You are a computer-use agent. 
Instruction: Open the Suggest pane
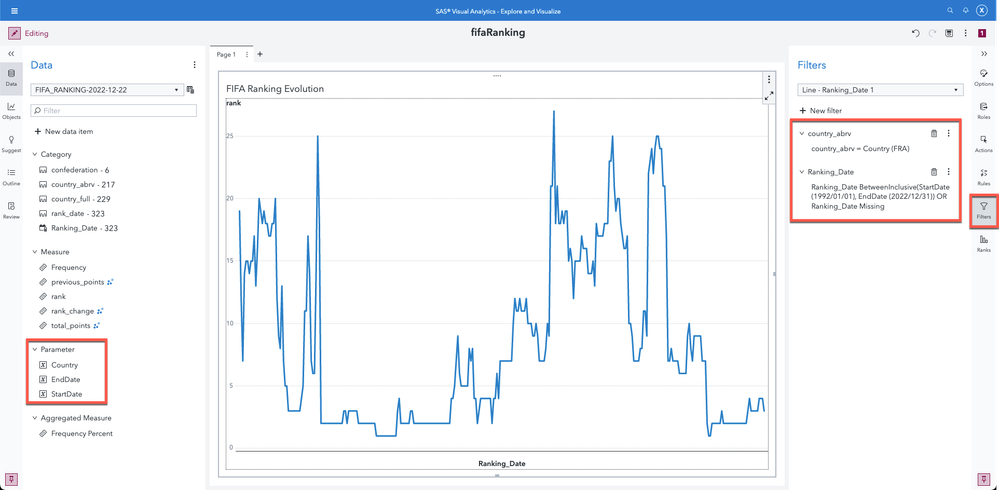[11, 143]
